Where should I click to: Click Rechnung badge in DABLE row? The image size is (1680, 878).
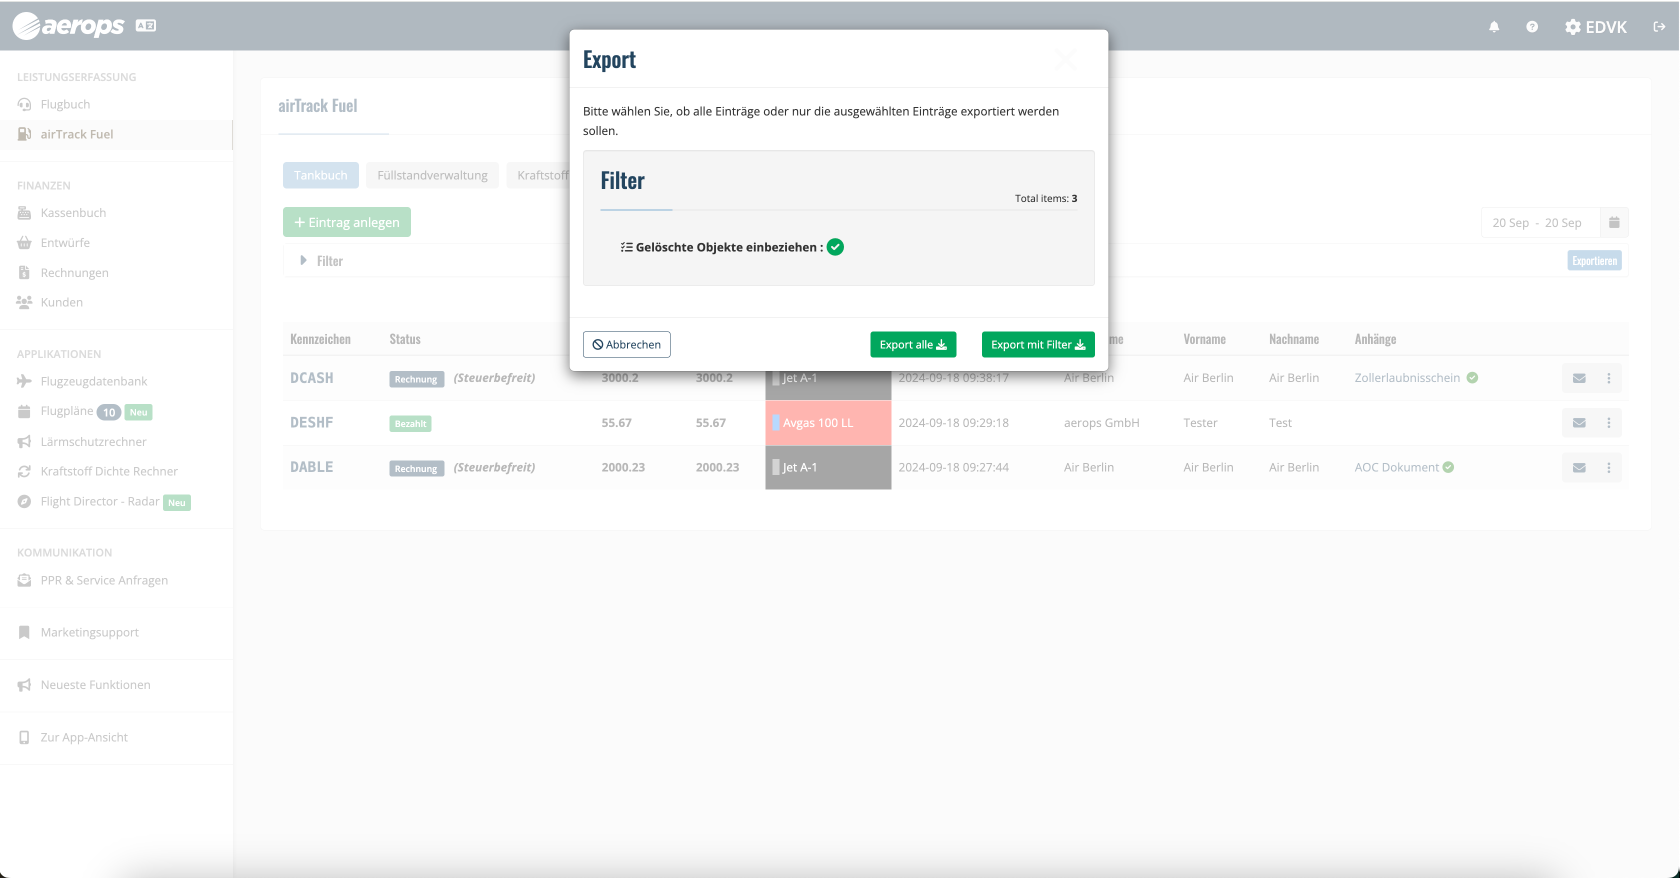[416, 468]
